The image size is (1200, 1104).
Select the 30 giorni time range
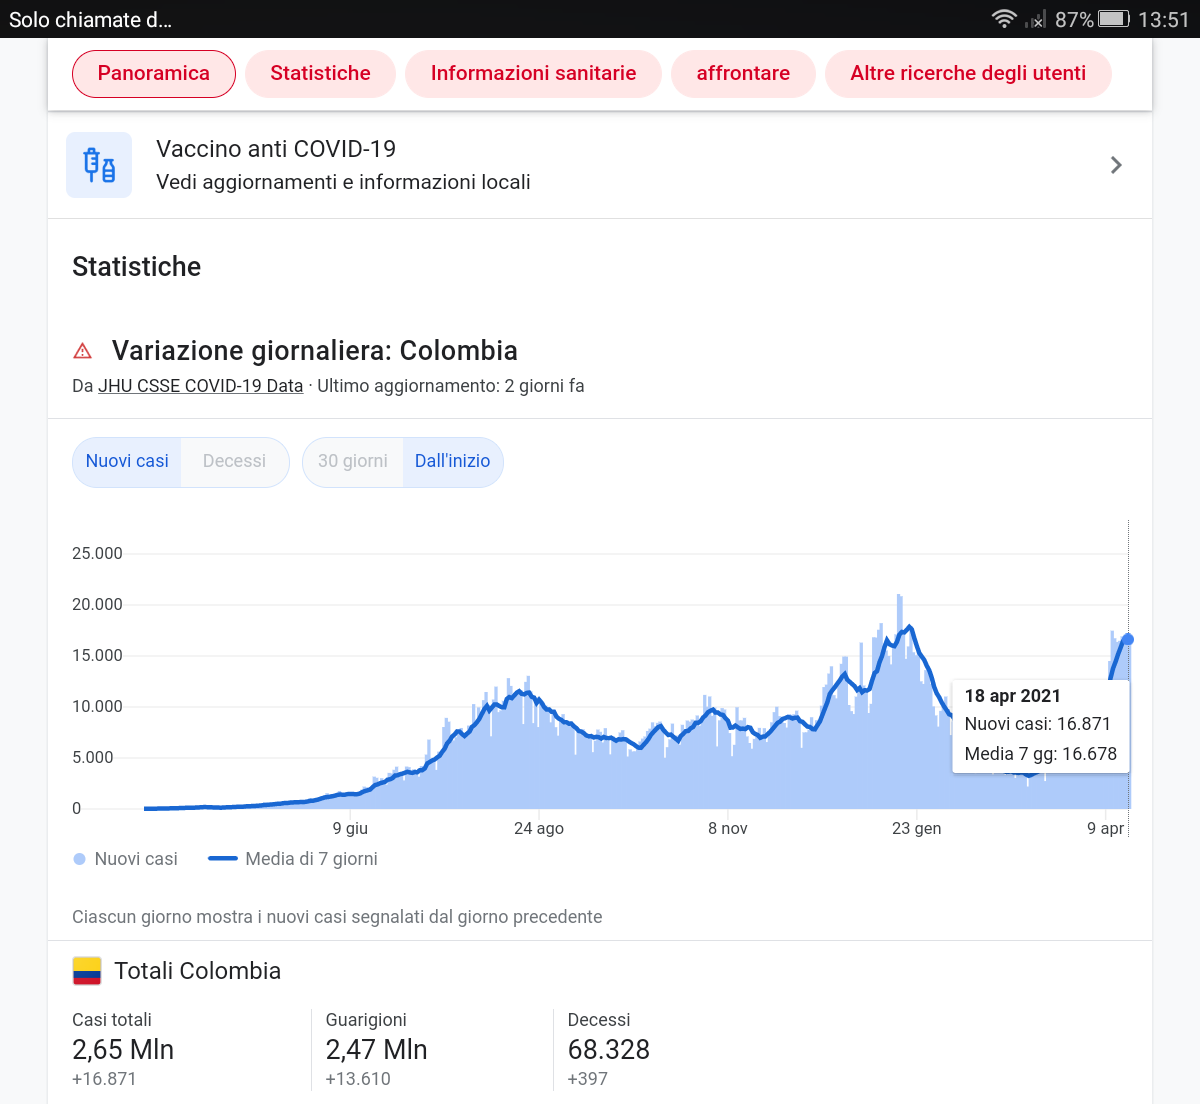[353, 462]
